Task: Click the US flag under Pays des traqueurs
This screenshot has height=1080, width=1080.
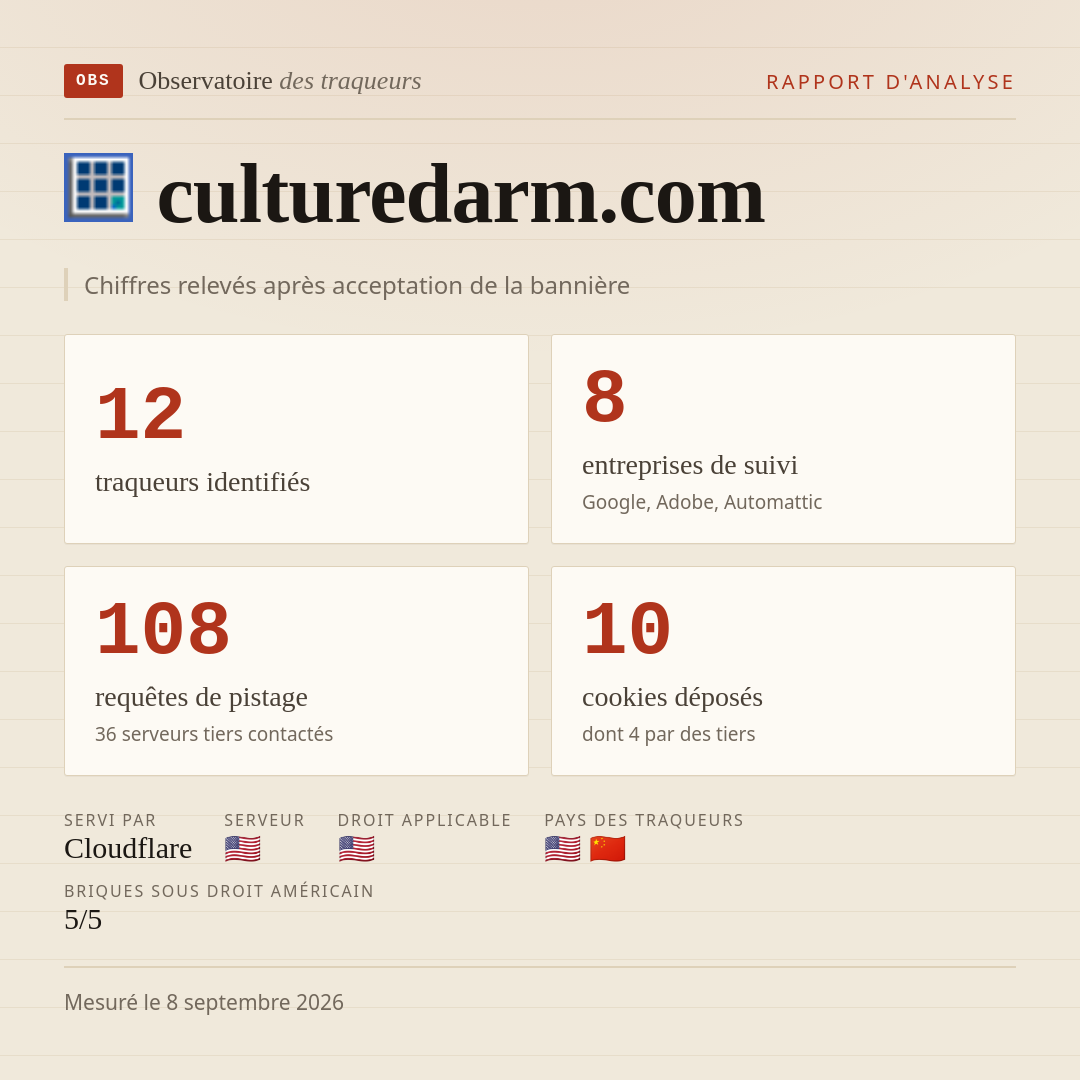Action: coord(562,849)
